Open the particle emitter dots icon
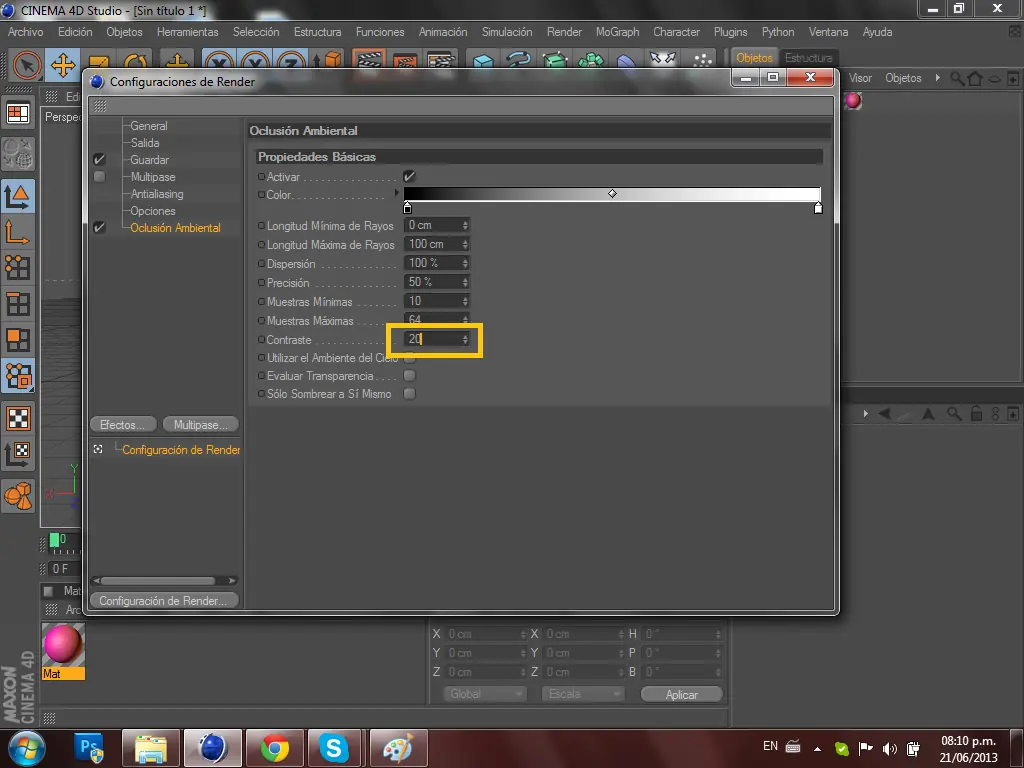This screenshot has height=768, width=1024. click(x=702, y=61)
